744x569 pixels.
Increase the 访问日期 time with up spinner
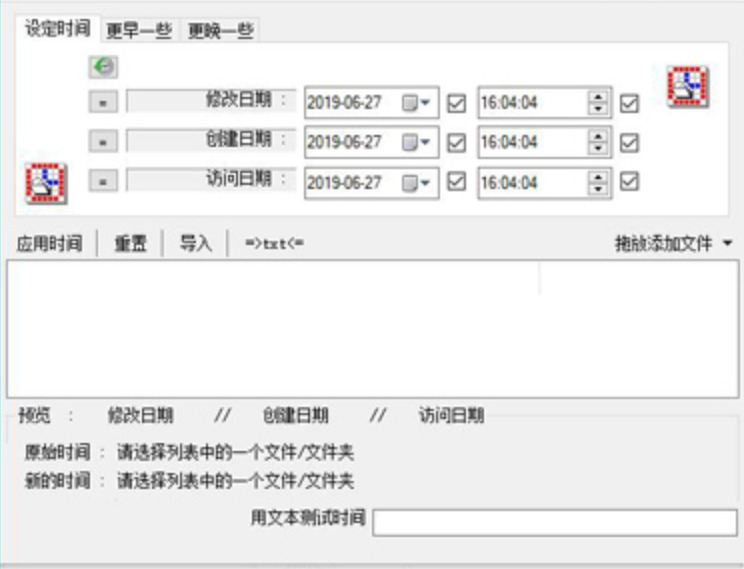pyautogui.click(x=598, y=177)
